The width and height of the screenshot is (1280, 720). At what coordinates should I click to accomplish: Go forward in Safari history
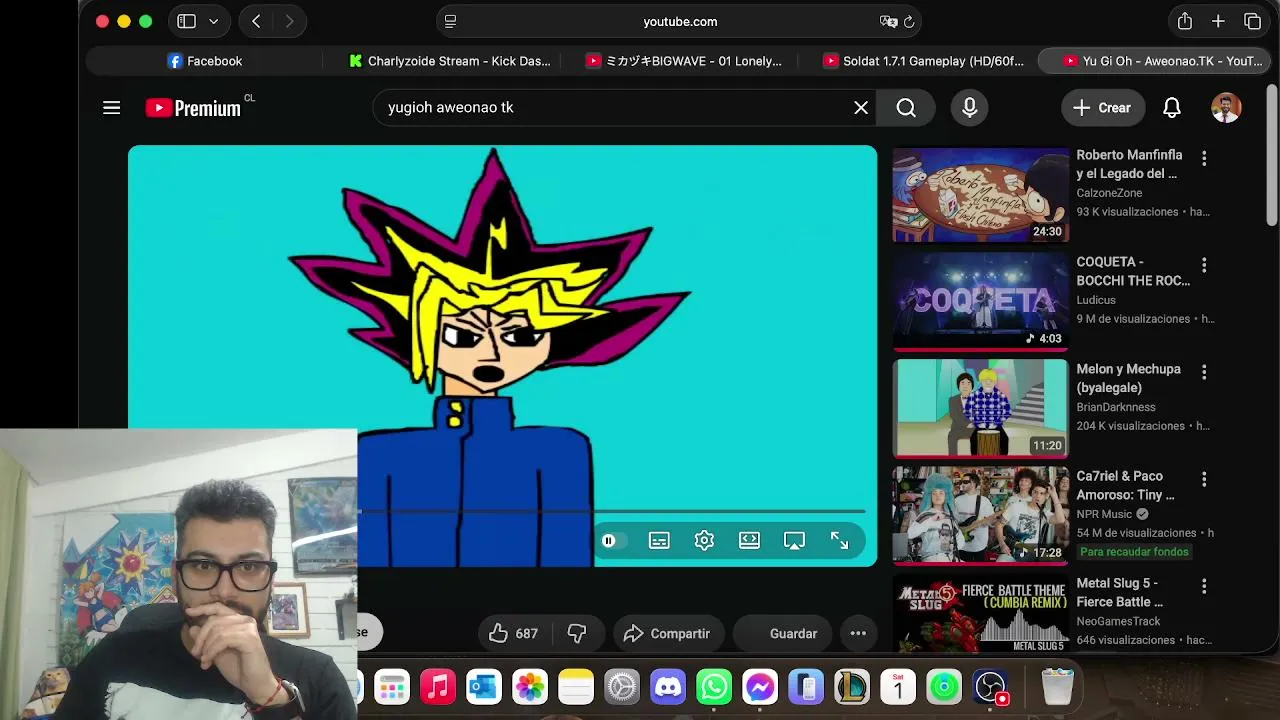(289, 21)
